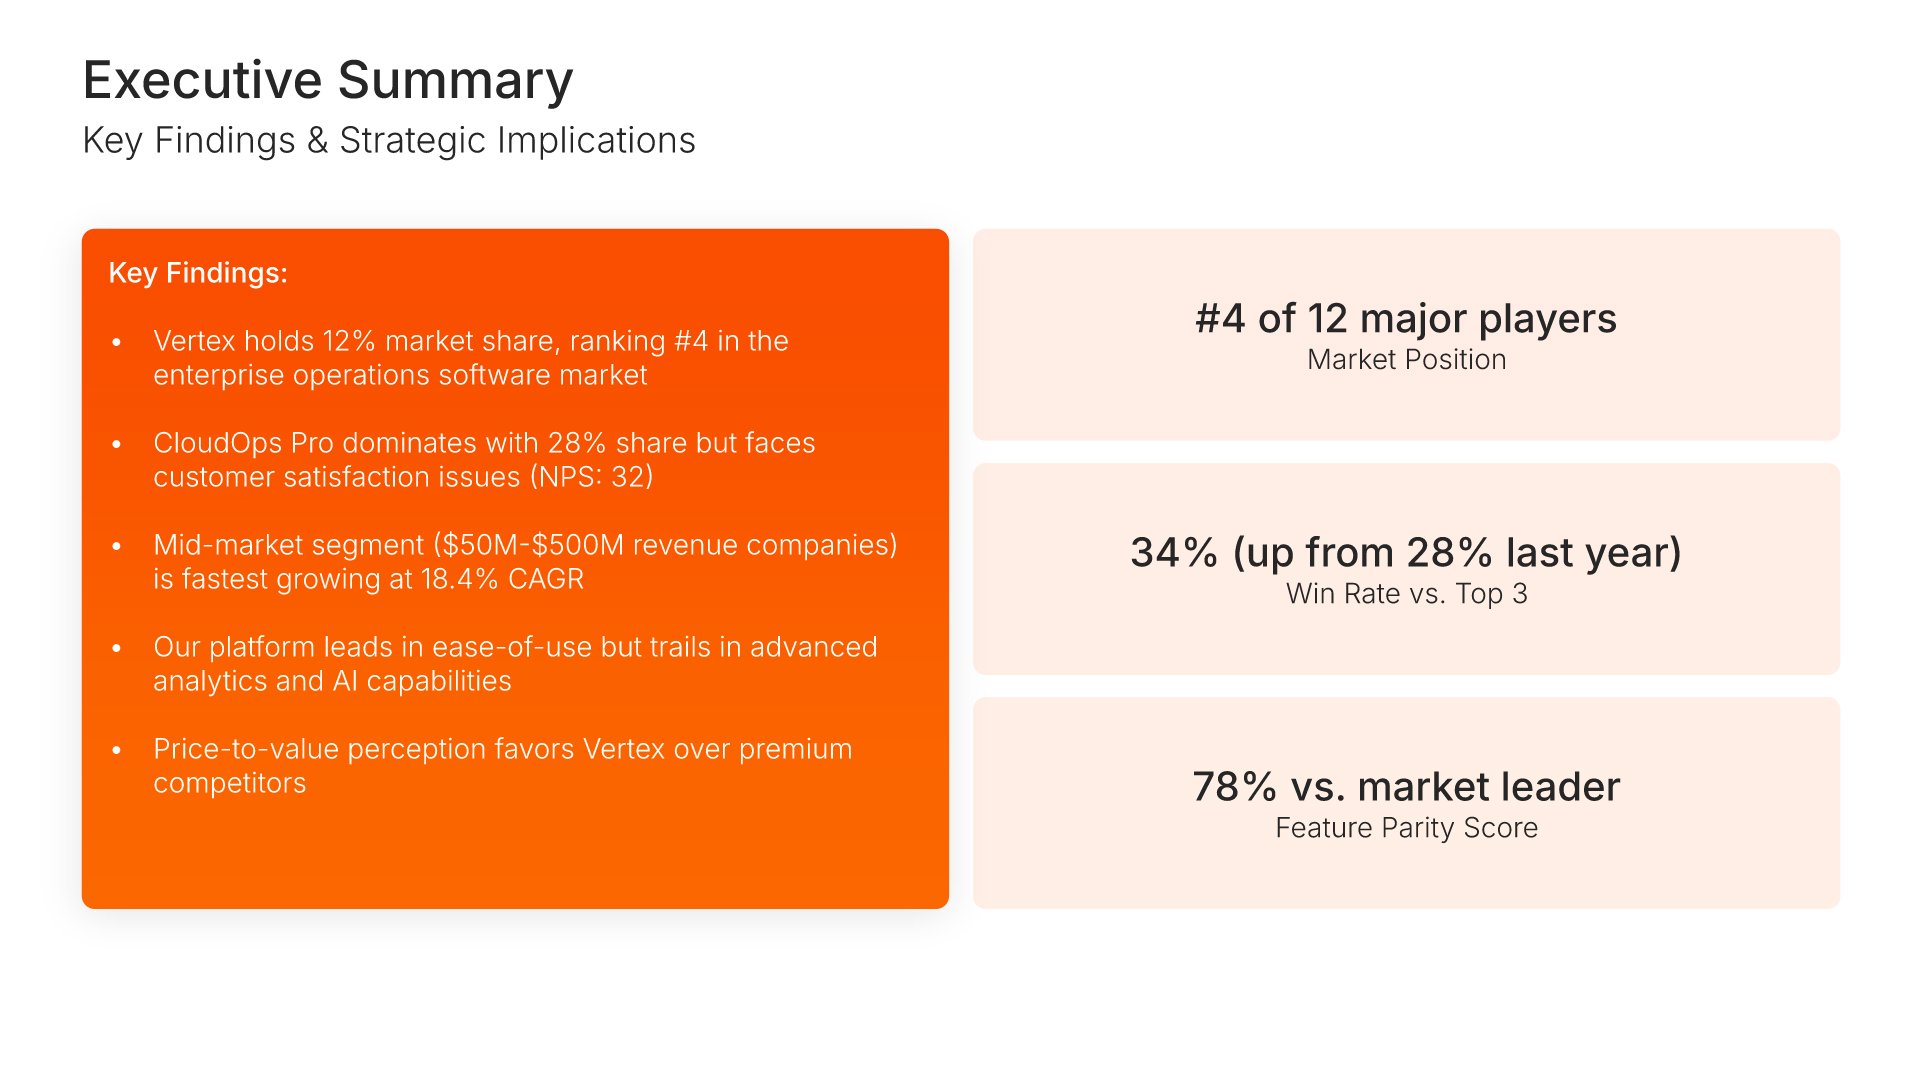Select the Win Rate vs. Top 3 label

click(1406, 594)
